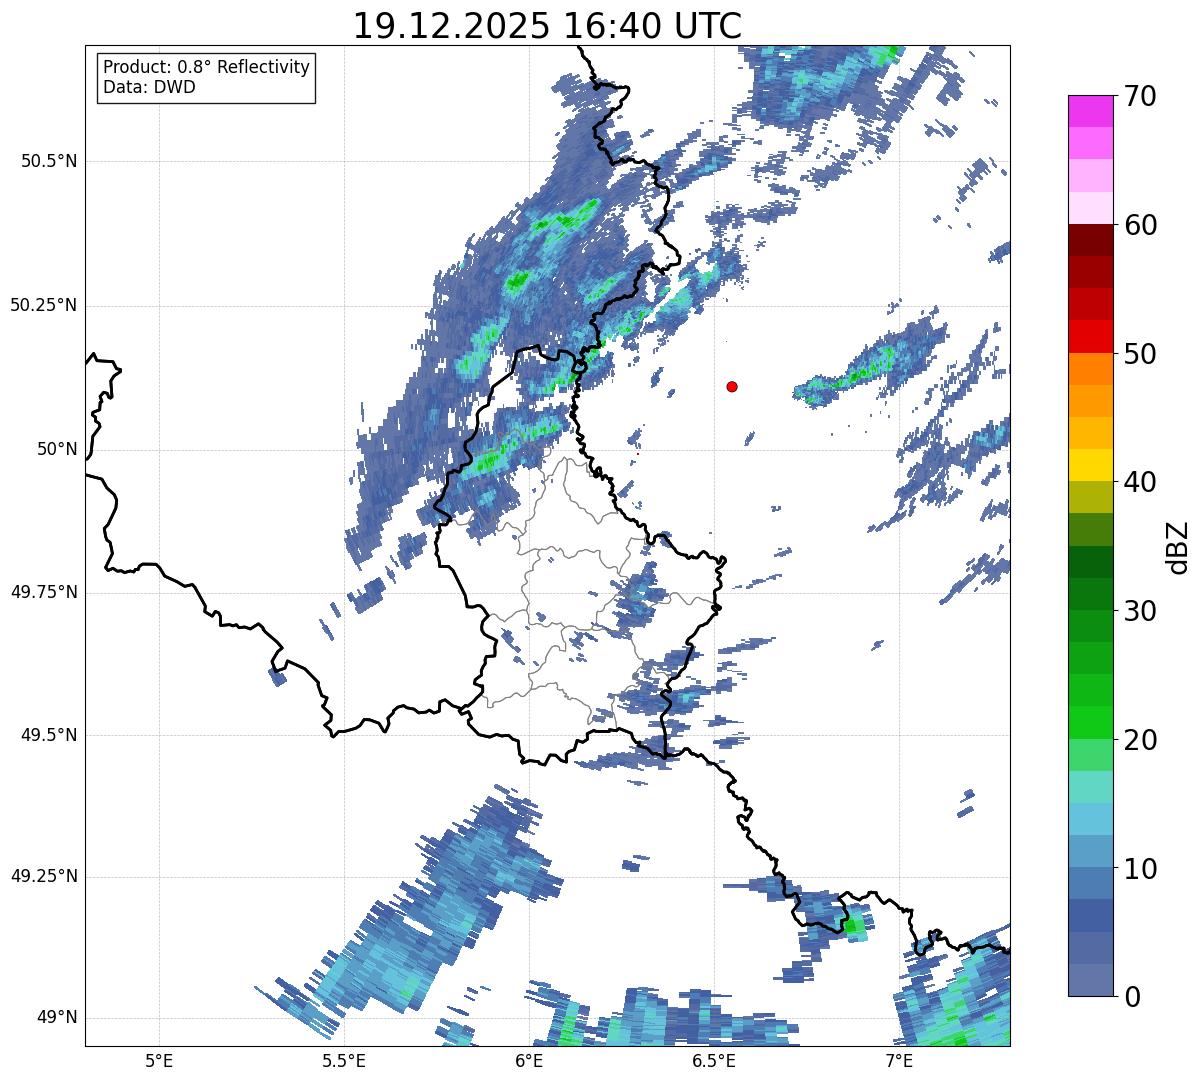Click the dark green swatch above 30 dBZ
The width and height of the screenshot is (1202, 1081).
pyautogui.click(x=1091, y=562)
